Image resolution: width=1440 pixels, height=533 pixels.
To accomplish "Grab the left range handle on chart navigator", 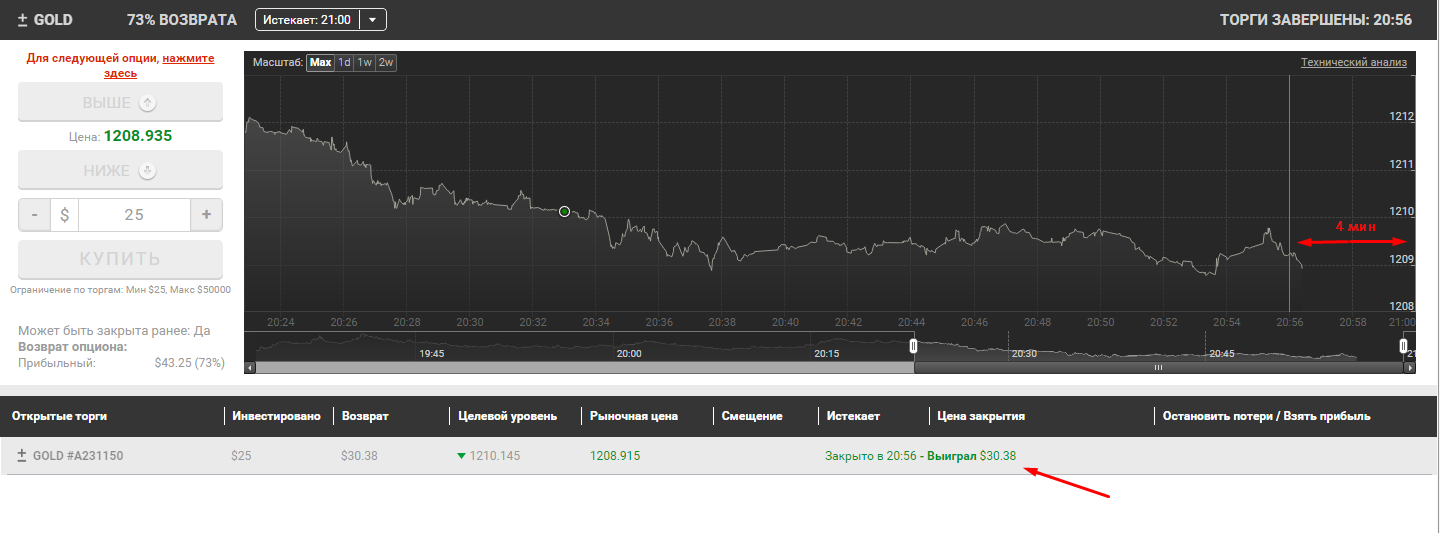I will (x=913, y=345).
